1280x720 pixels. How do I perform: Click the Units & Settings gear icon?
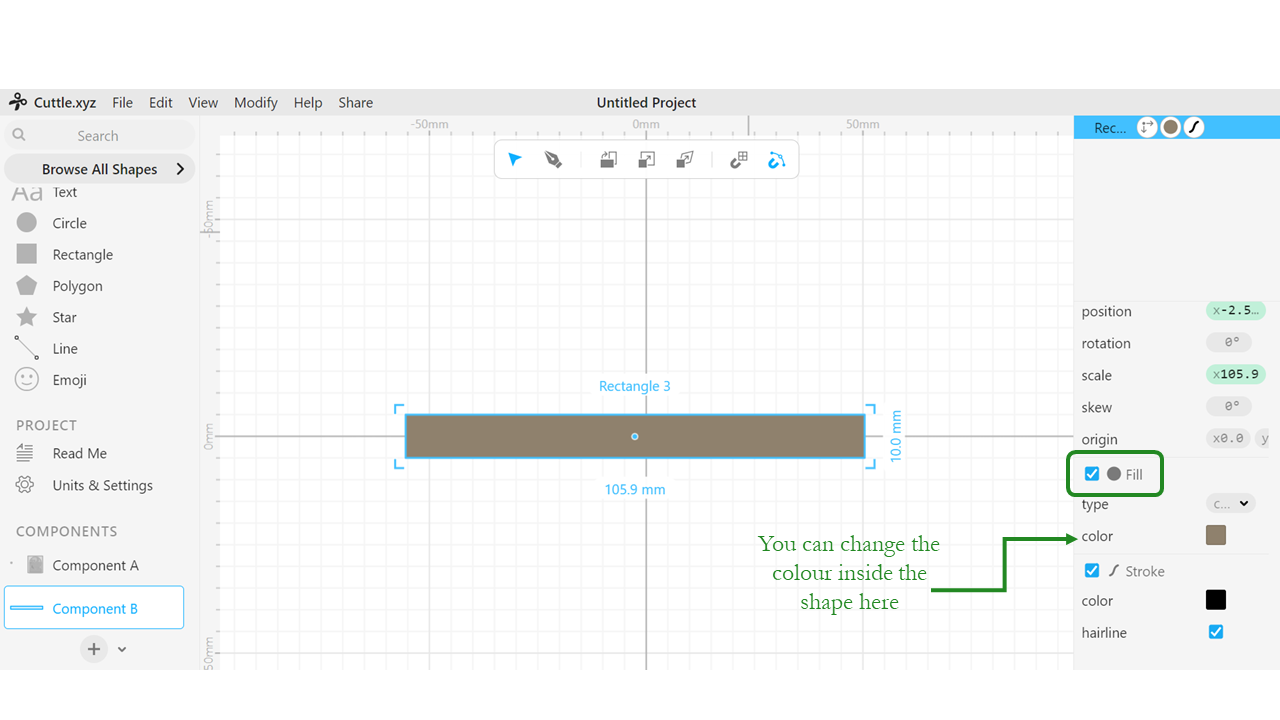coord(25,485)
